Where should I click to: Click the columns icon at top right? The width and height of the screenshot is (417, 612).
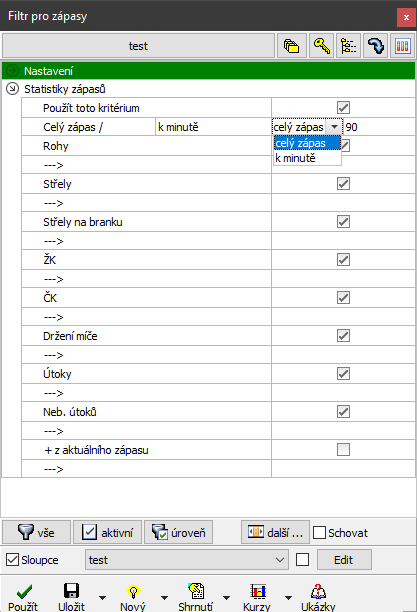pos(402,46)
